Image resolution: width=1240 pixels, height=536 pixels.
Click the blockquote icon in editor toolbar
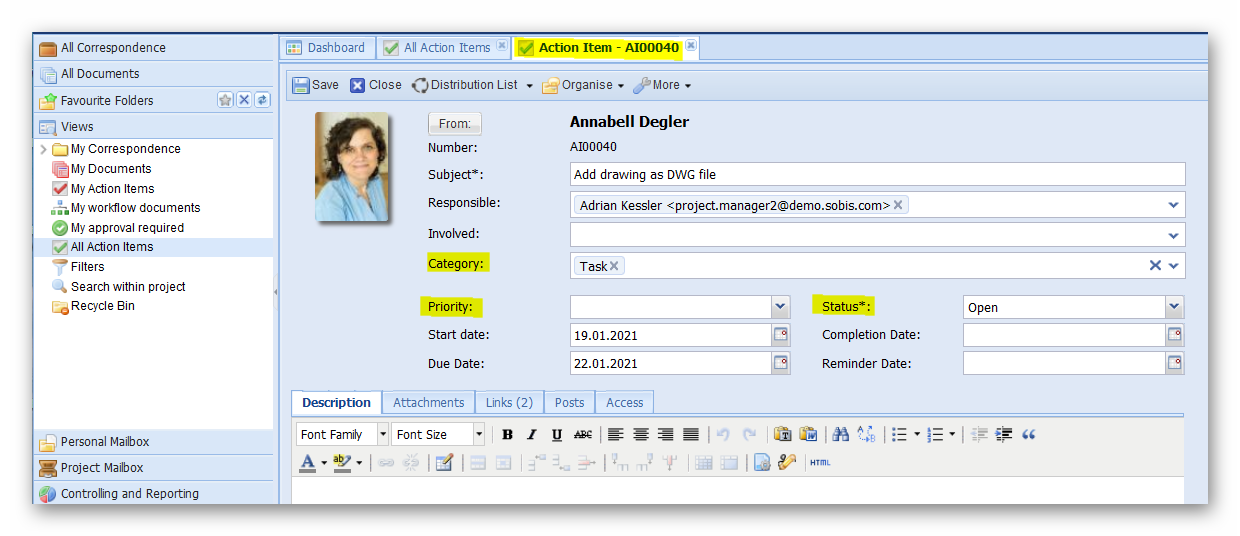click(1029, 435)
